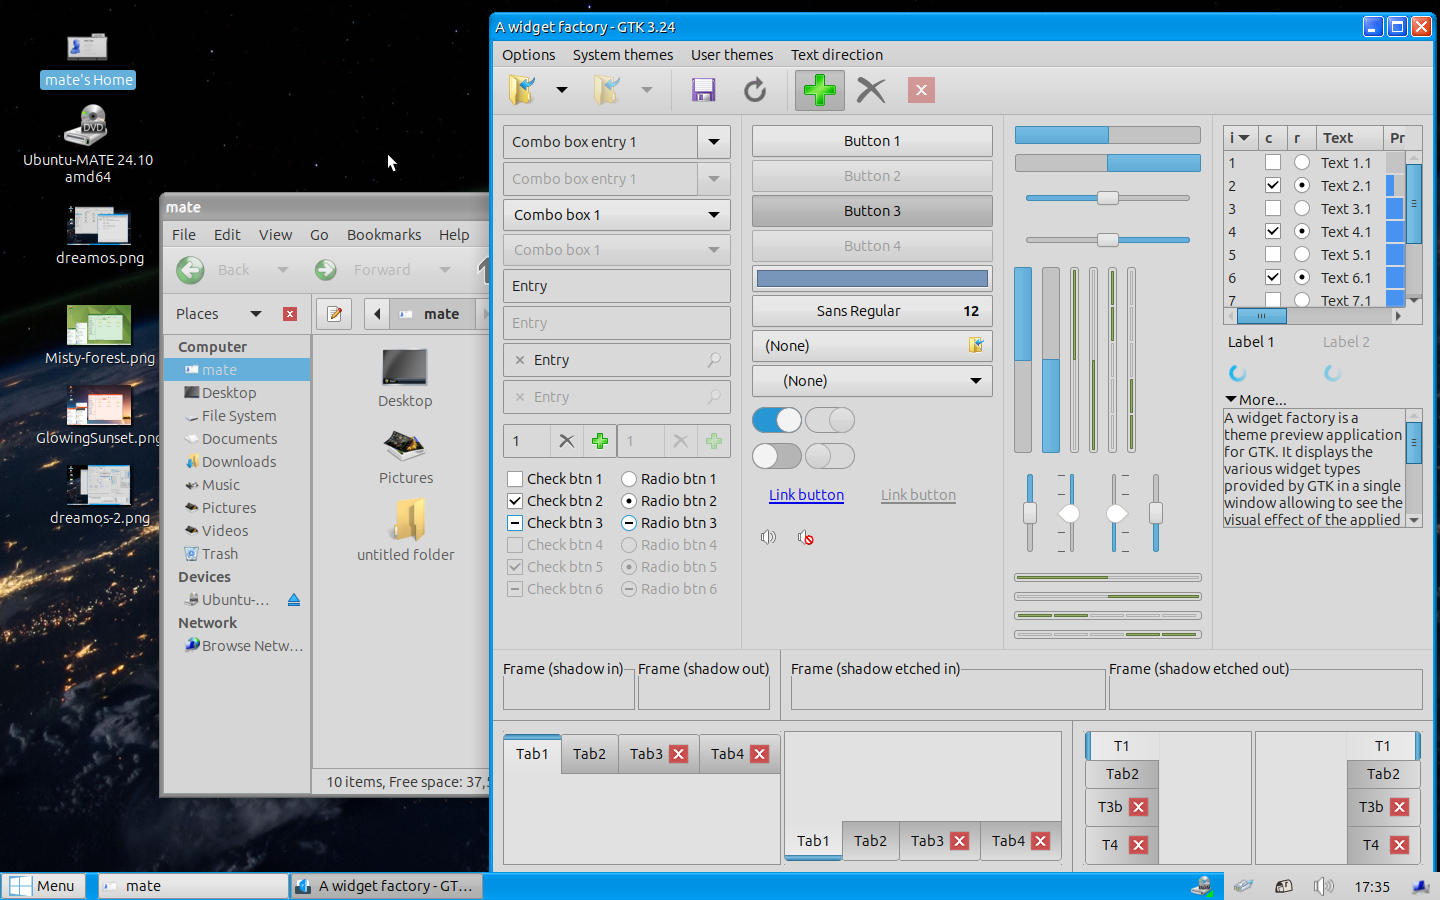The width and height of the screenshot is (1440, 900).
Task: Close Tab3 in the top-left notebook
Action: (x=679, y=754)
